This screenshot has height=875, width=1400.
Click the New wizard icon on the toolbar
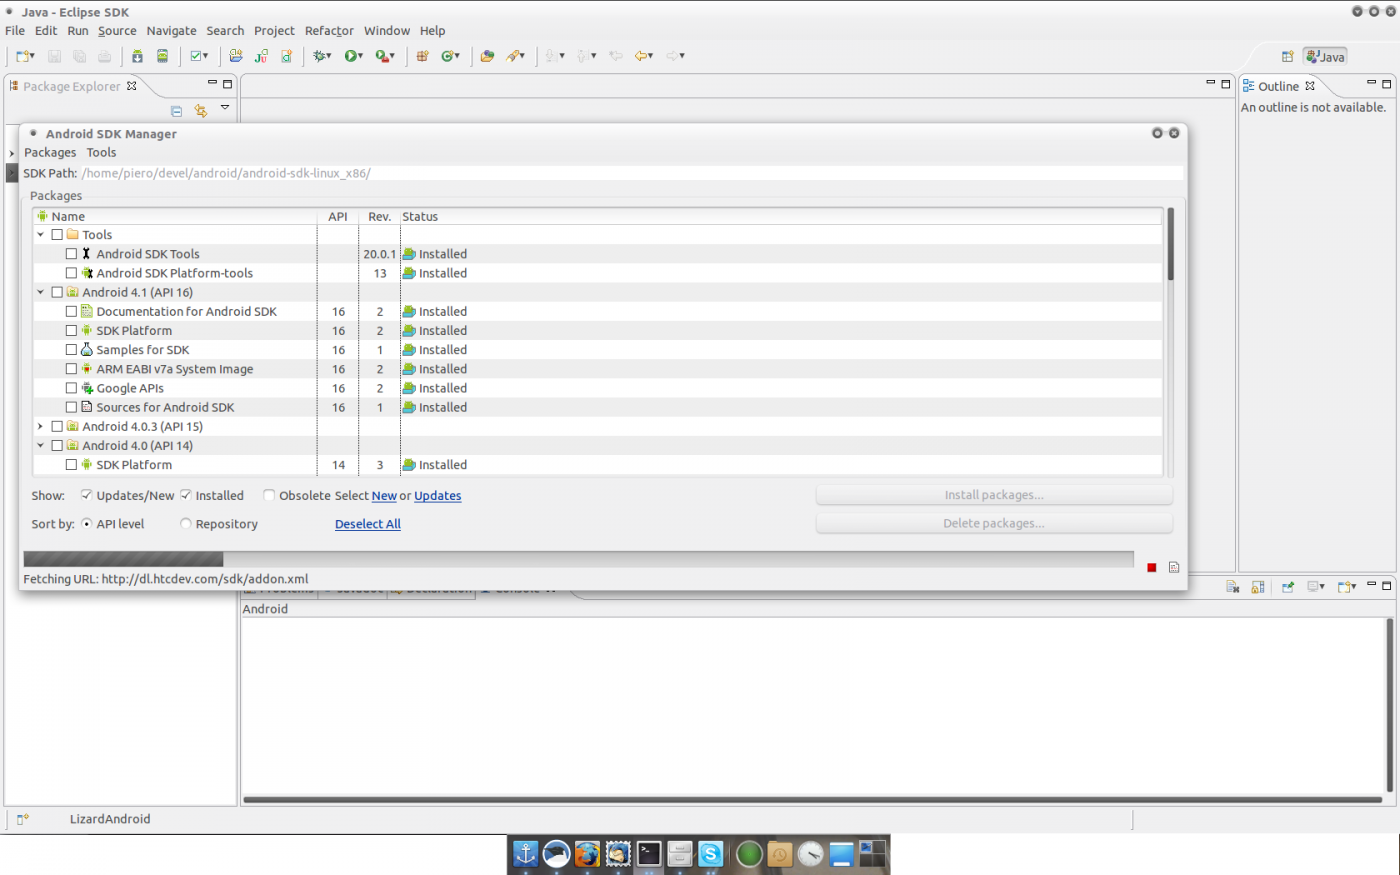pos(20,56)
